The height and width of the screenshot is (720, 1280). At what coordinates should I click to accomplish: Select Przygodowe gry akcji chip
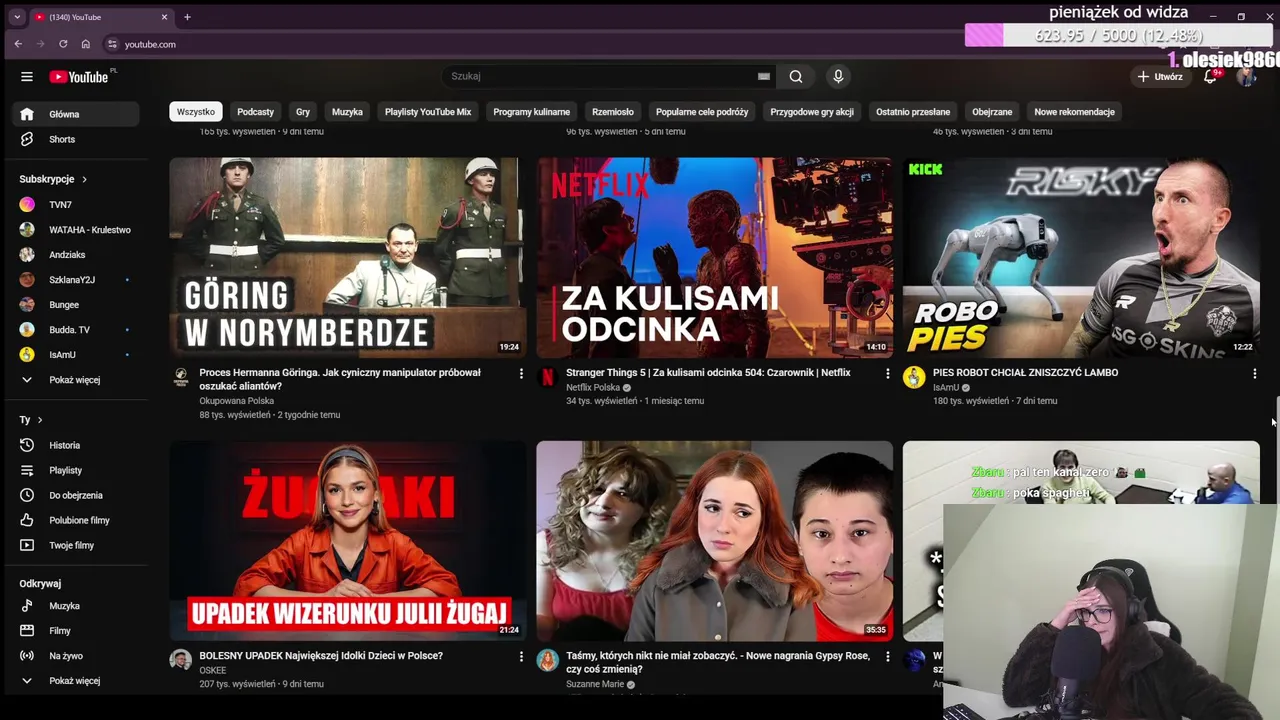tap(812, 112)
